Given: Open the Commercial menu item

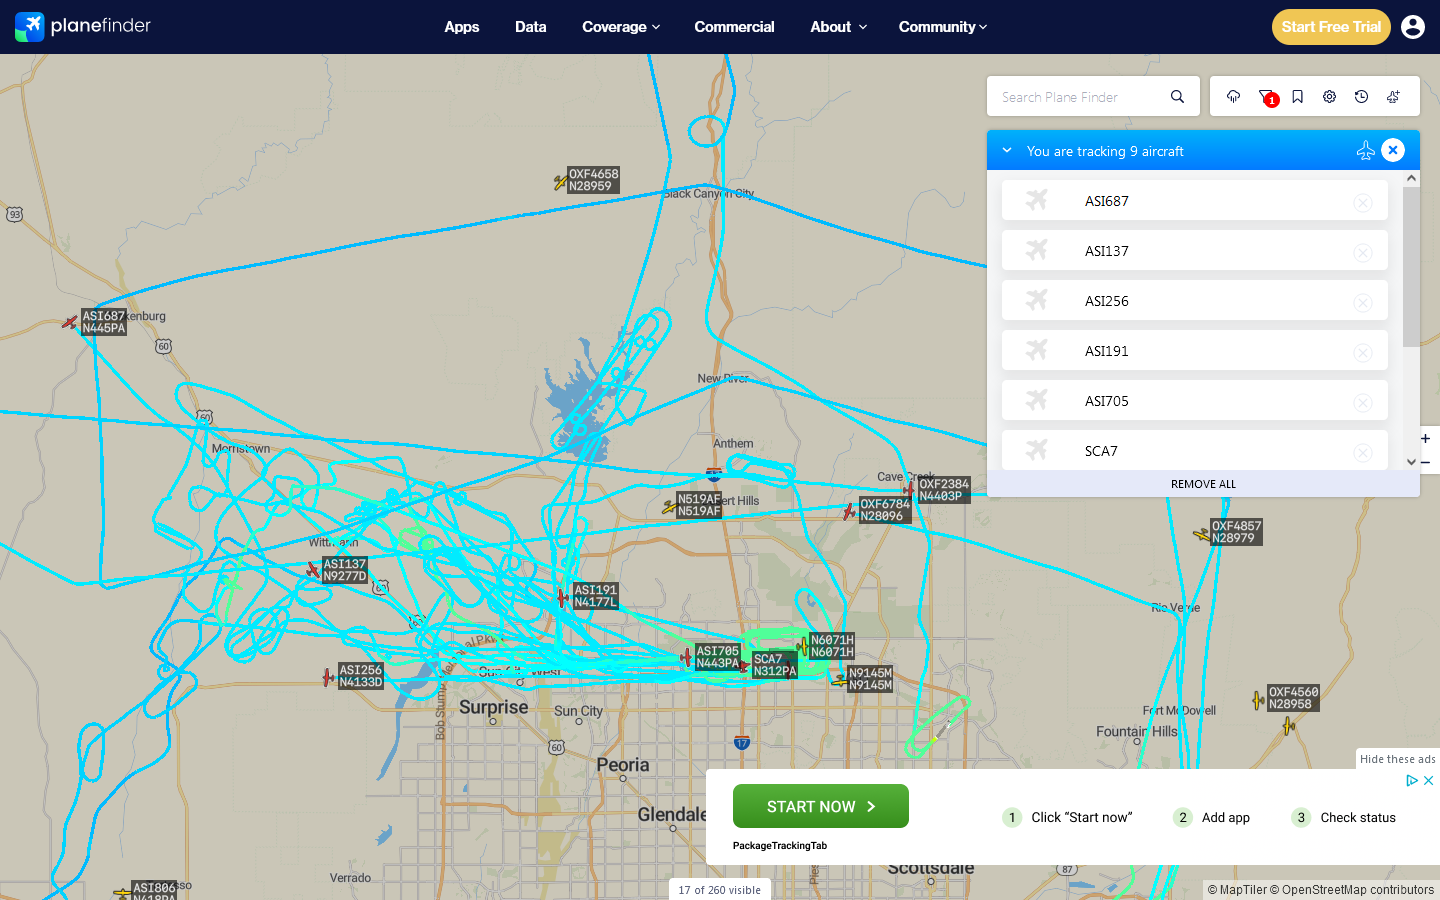Looking at the screenshot, I should coord(734,27).
